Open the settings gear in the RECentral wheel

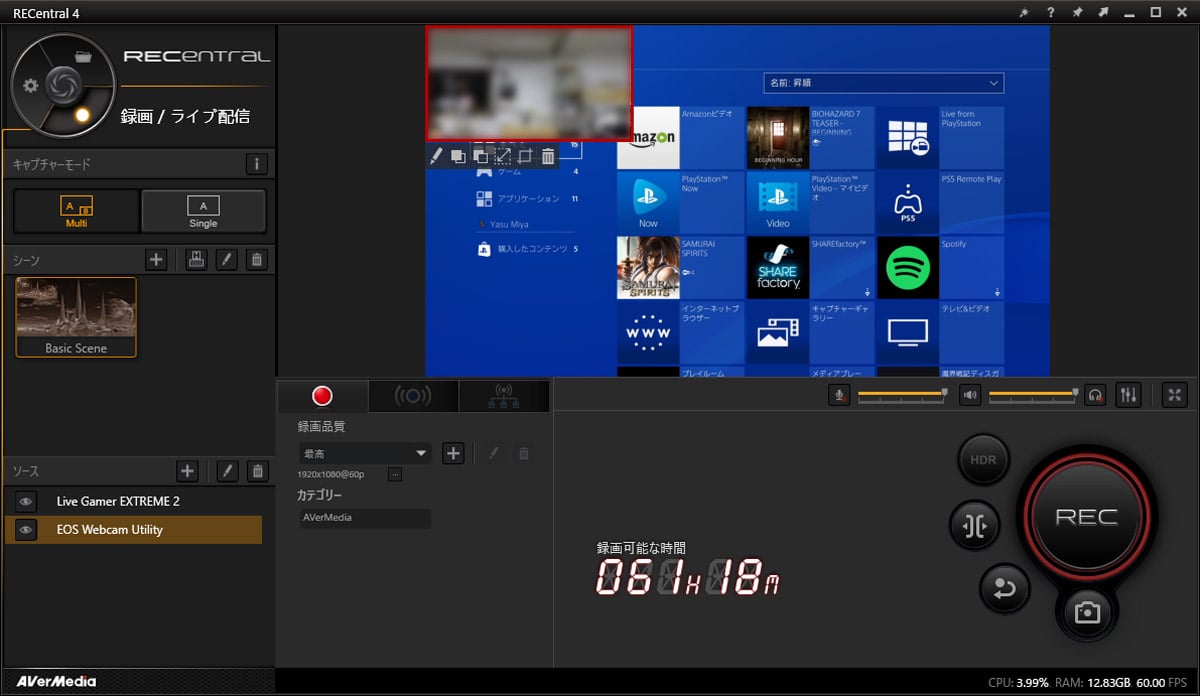pos(31,85)
